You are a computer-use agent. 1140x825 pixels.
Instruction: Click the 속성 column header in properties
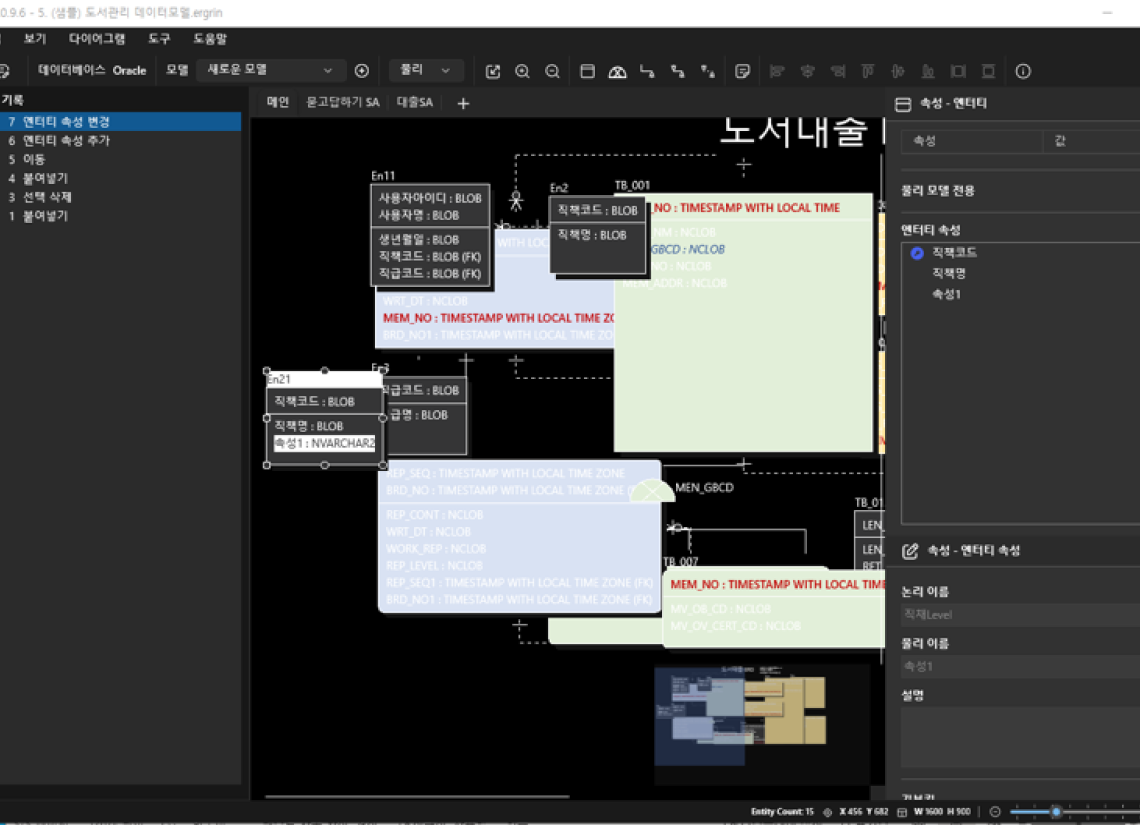[x=971, y=141]
